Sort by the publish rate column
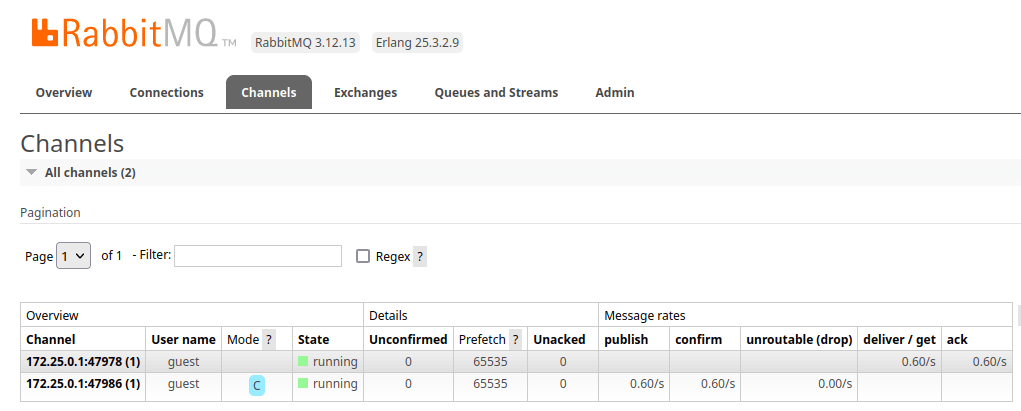The height and width of the screenshot is (411, 1021). 626,339
